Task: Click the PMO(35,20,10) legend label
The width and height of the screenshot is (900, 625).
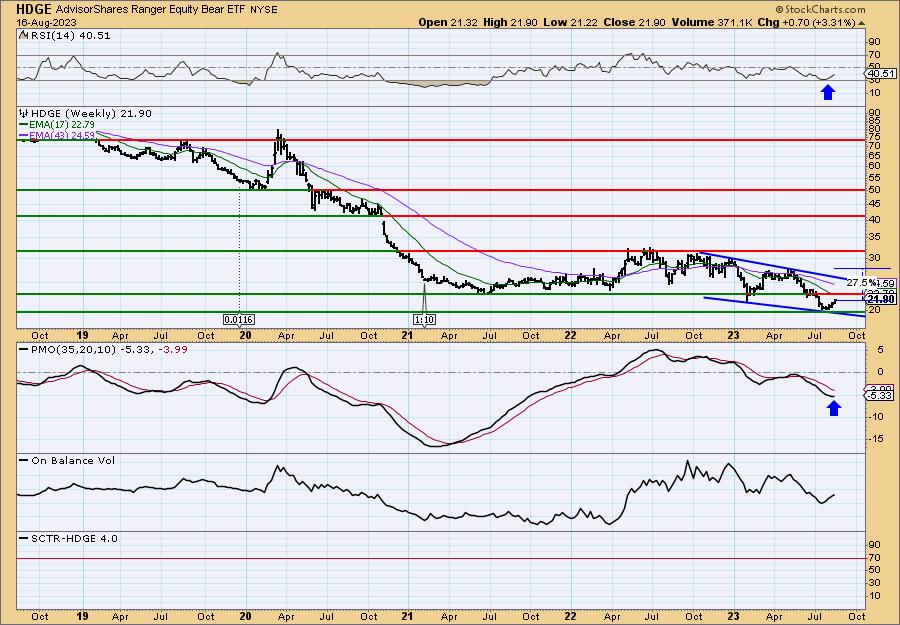Action: 111,350
